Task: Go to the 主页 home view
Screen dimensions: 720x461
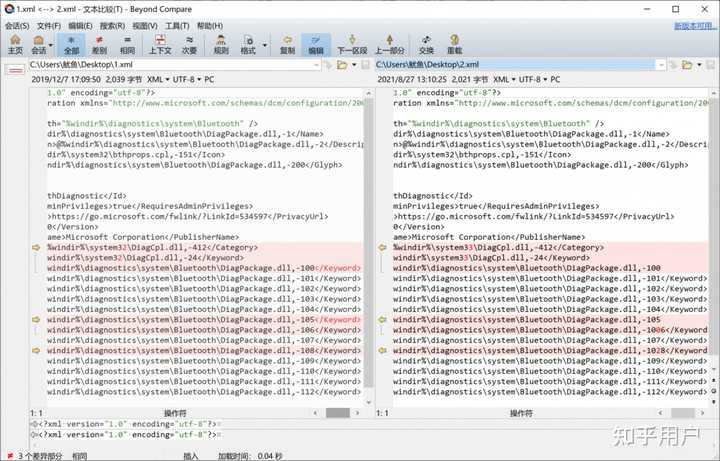Action: pos(15,45)
